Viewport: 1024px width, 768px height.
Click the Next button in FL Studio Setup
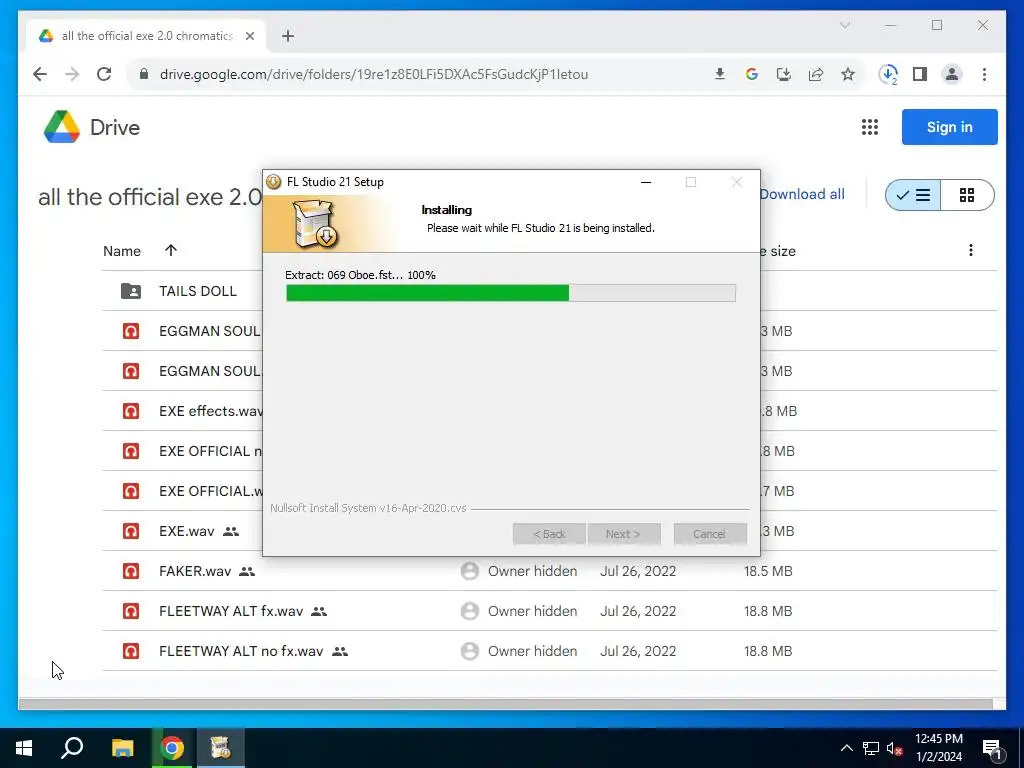click(624, 534)
